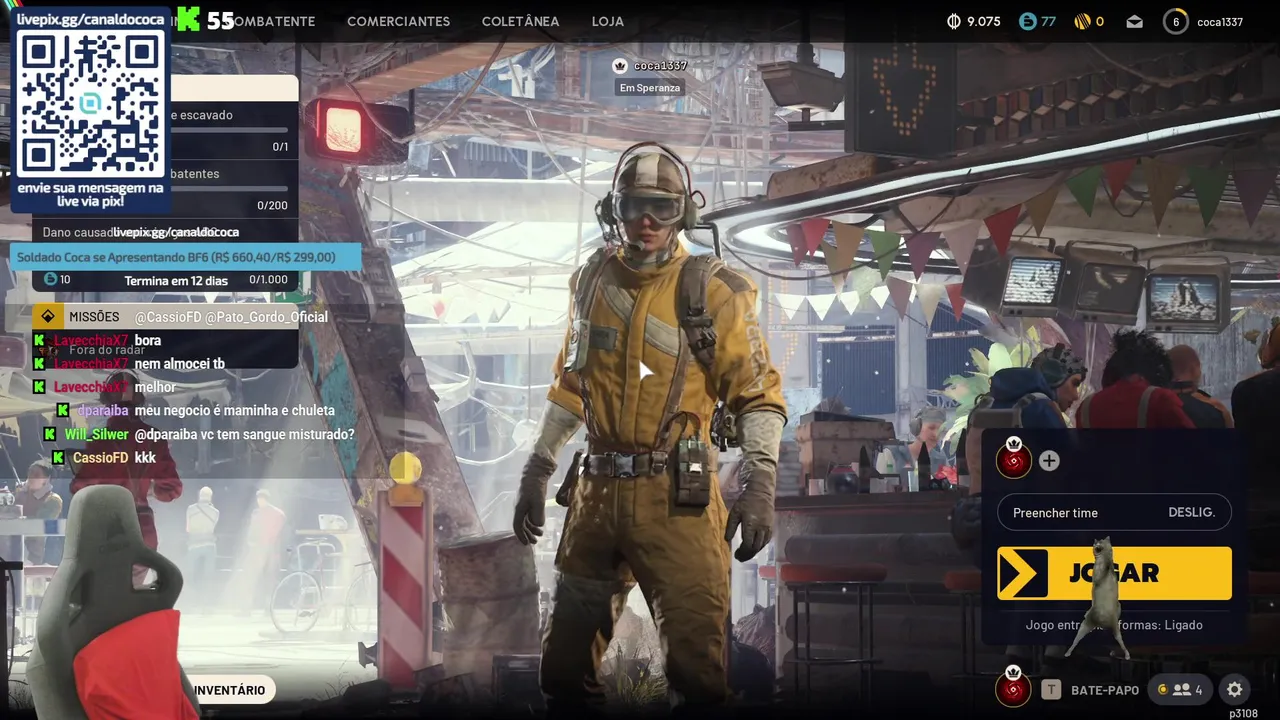The width and height of the screenshot is (1280, 720).
Task: Open the level 6 profile ring
Action: [1176, 21]
